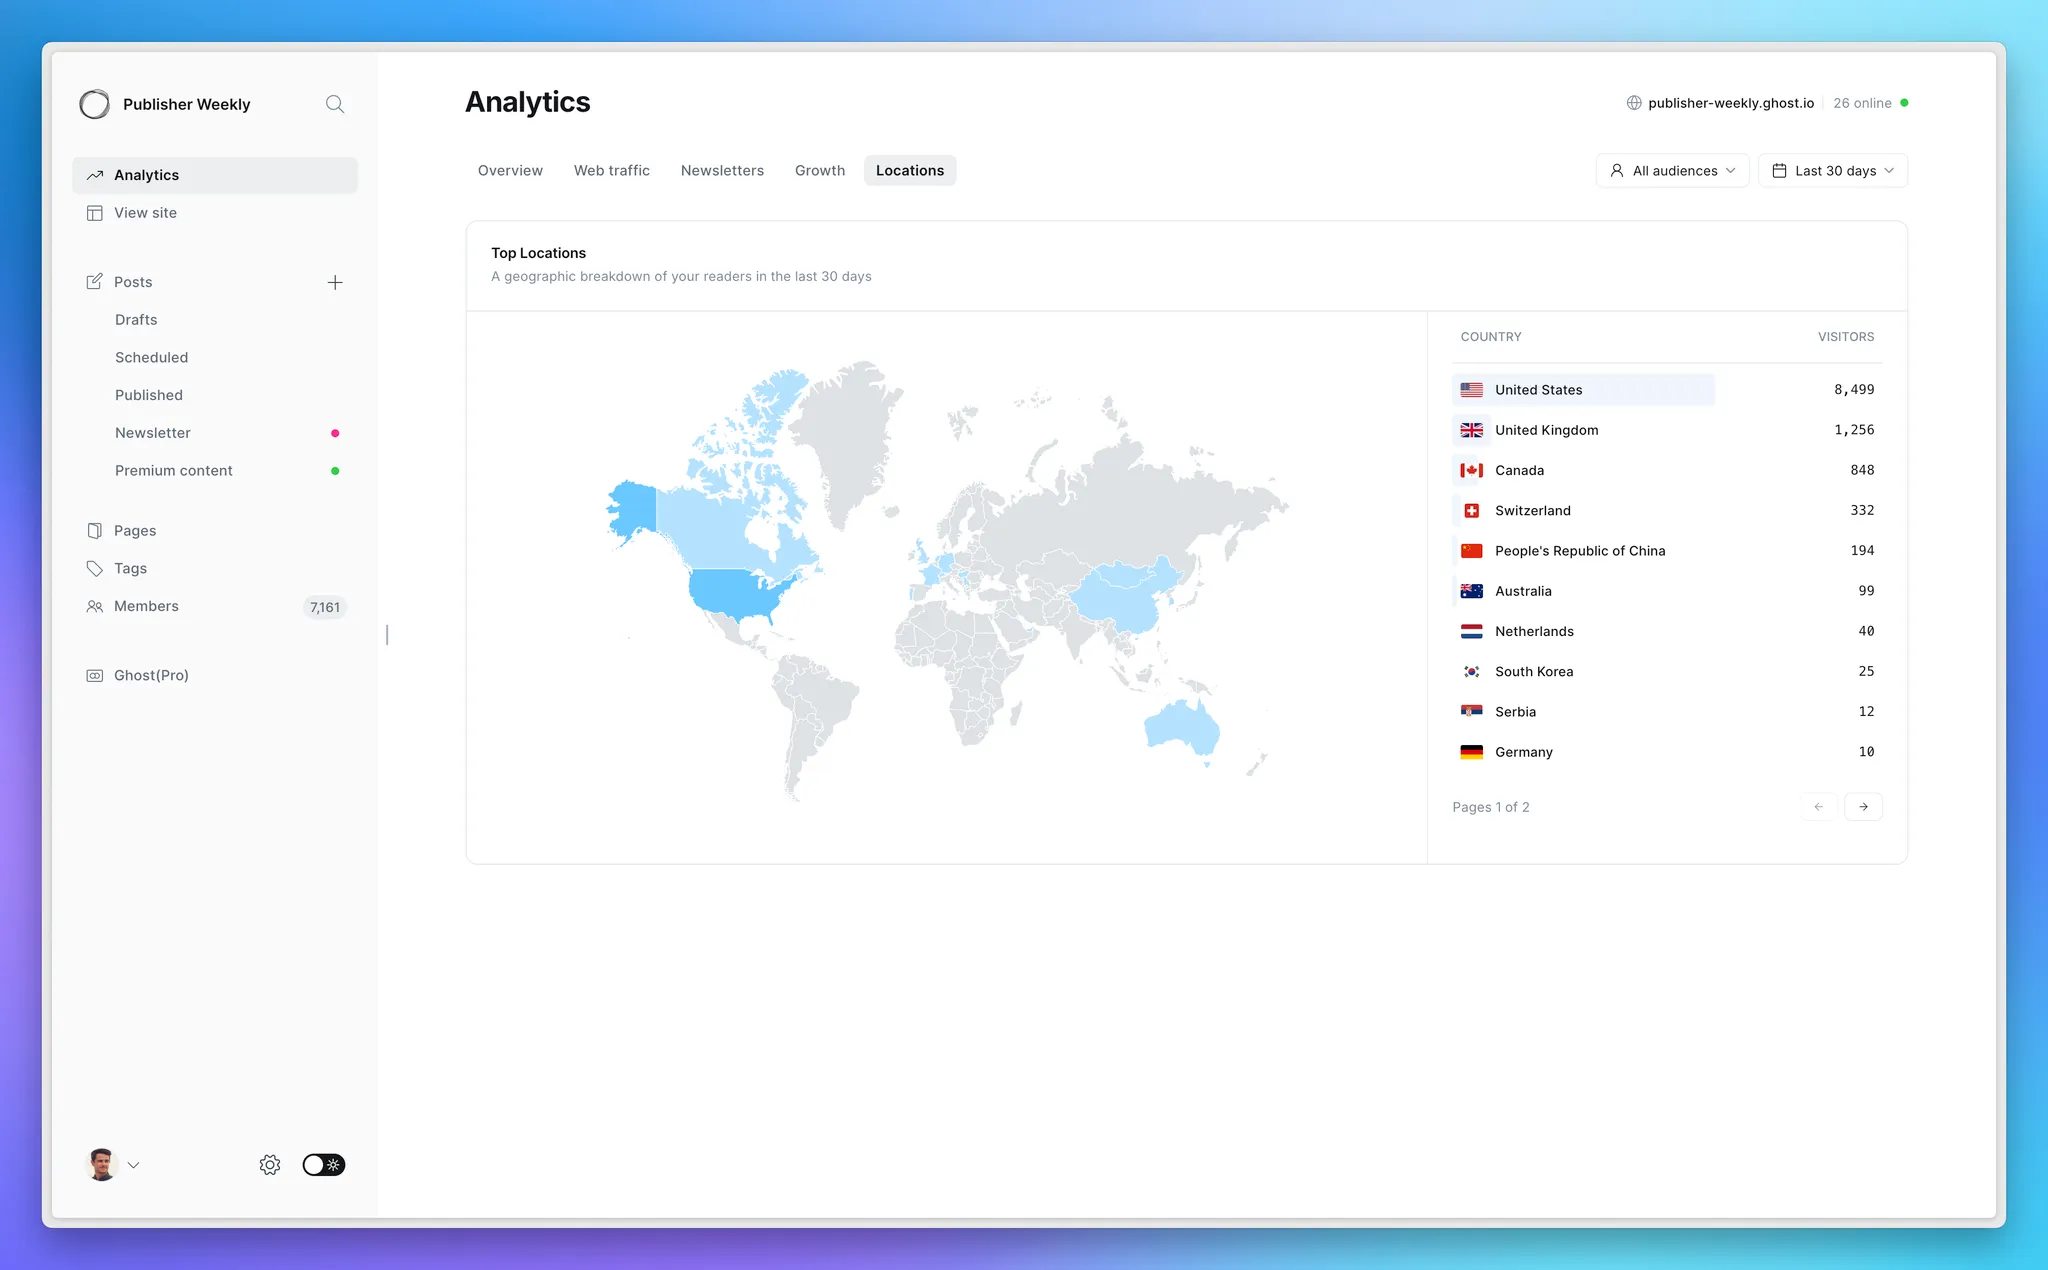Image resolution: width=2048 pixels, height=1270 pixels.
Task: Expand the user avatar menu chevron
Action: [x=134, y=1165]
